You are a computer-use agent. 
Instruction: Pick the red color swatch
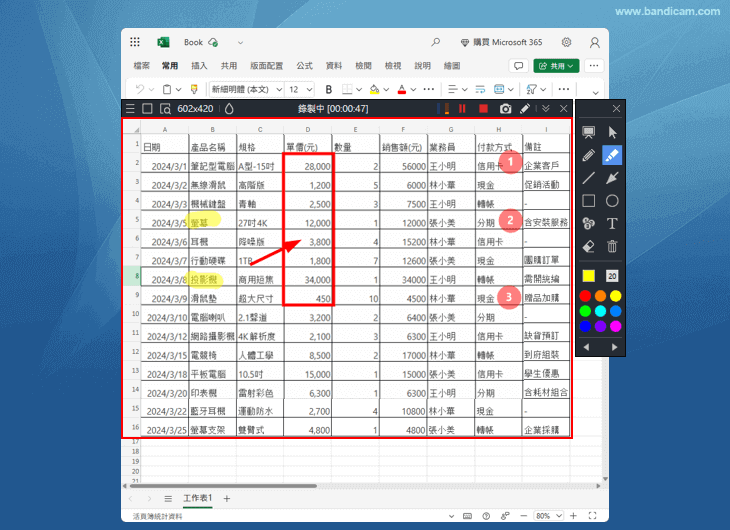click(x=585, y=296)
